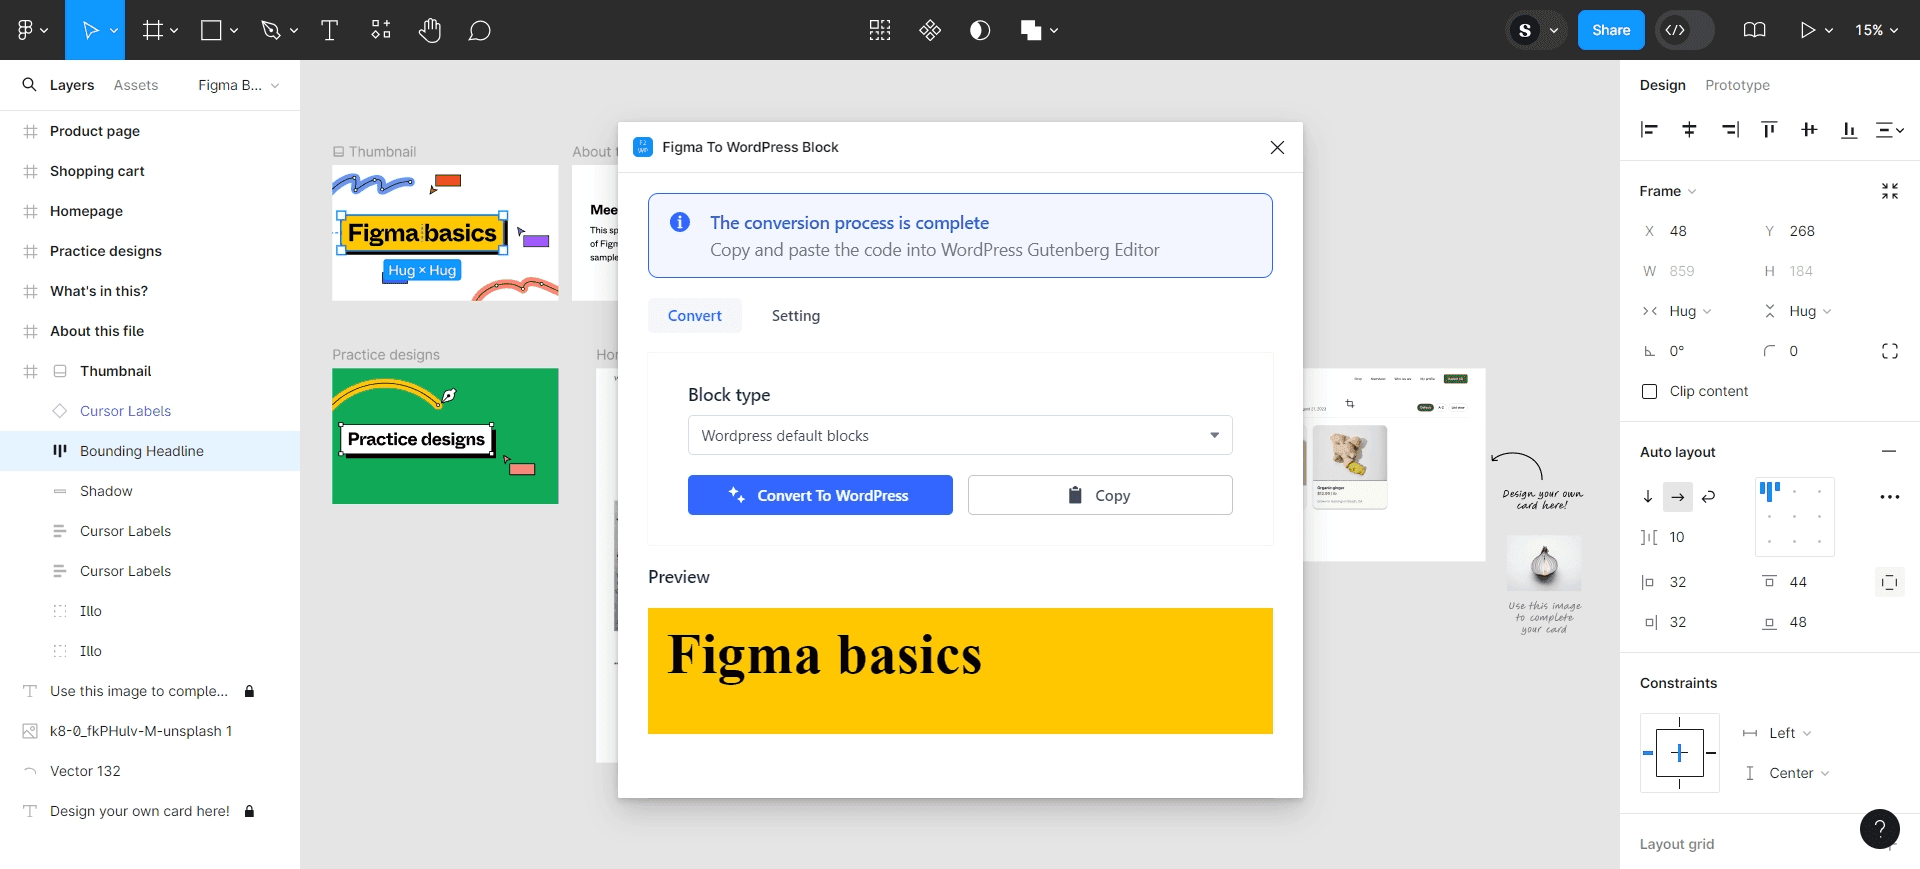Open the 15% zoom dropdown
This screenshot has height=869, width=1920.
coord(1876,30)
